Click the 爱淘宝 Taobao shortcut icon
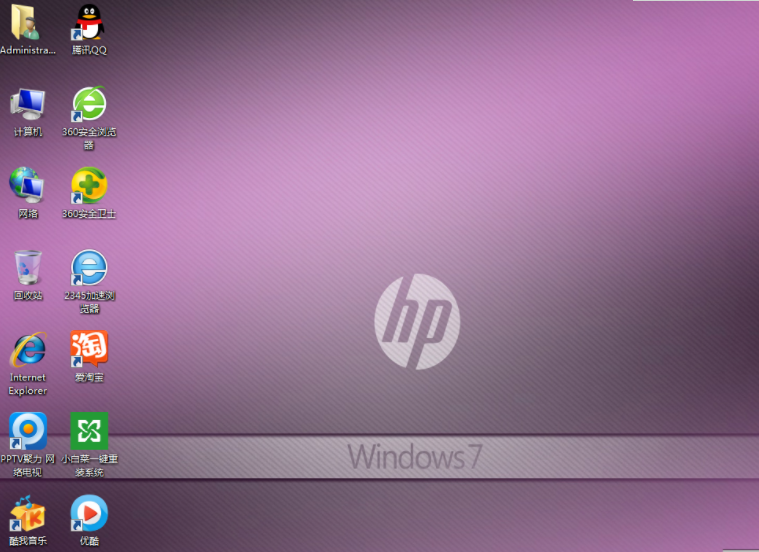 click(x=89, y=348)
